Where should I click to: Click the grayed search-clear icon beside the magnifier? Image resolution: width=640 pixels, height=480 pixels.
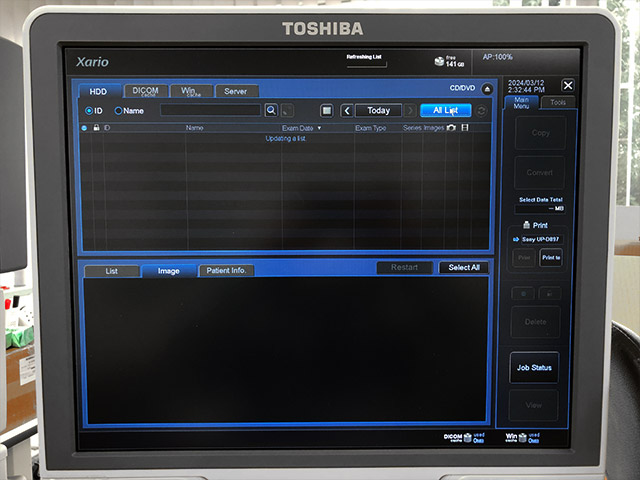pyautogui.click(x=287, y=110)
